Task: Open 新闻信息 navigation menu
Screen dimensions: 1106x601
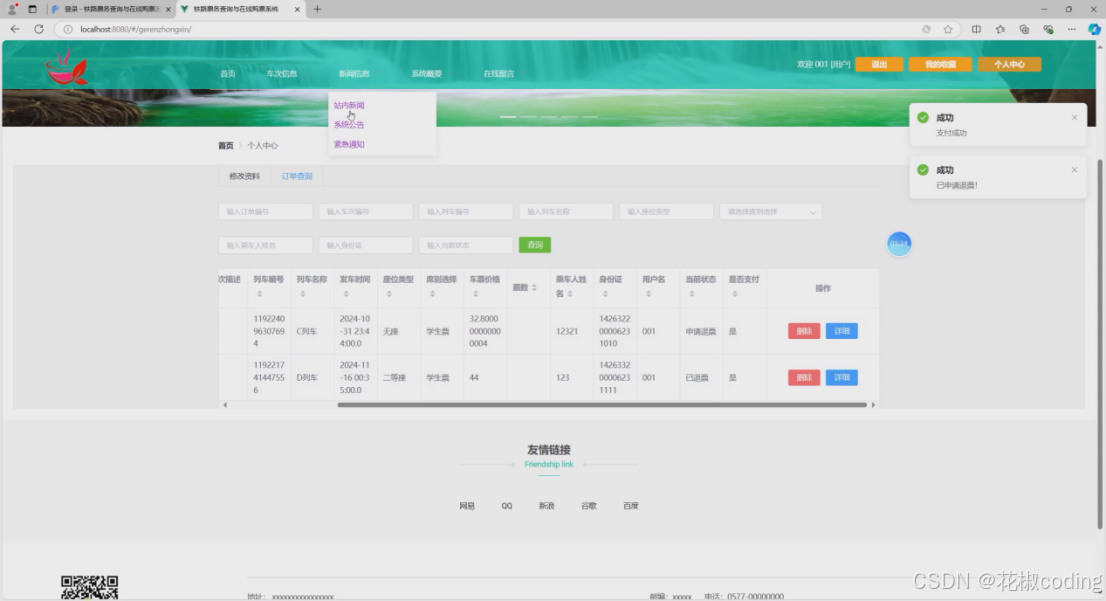Action: coord(354,74)
